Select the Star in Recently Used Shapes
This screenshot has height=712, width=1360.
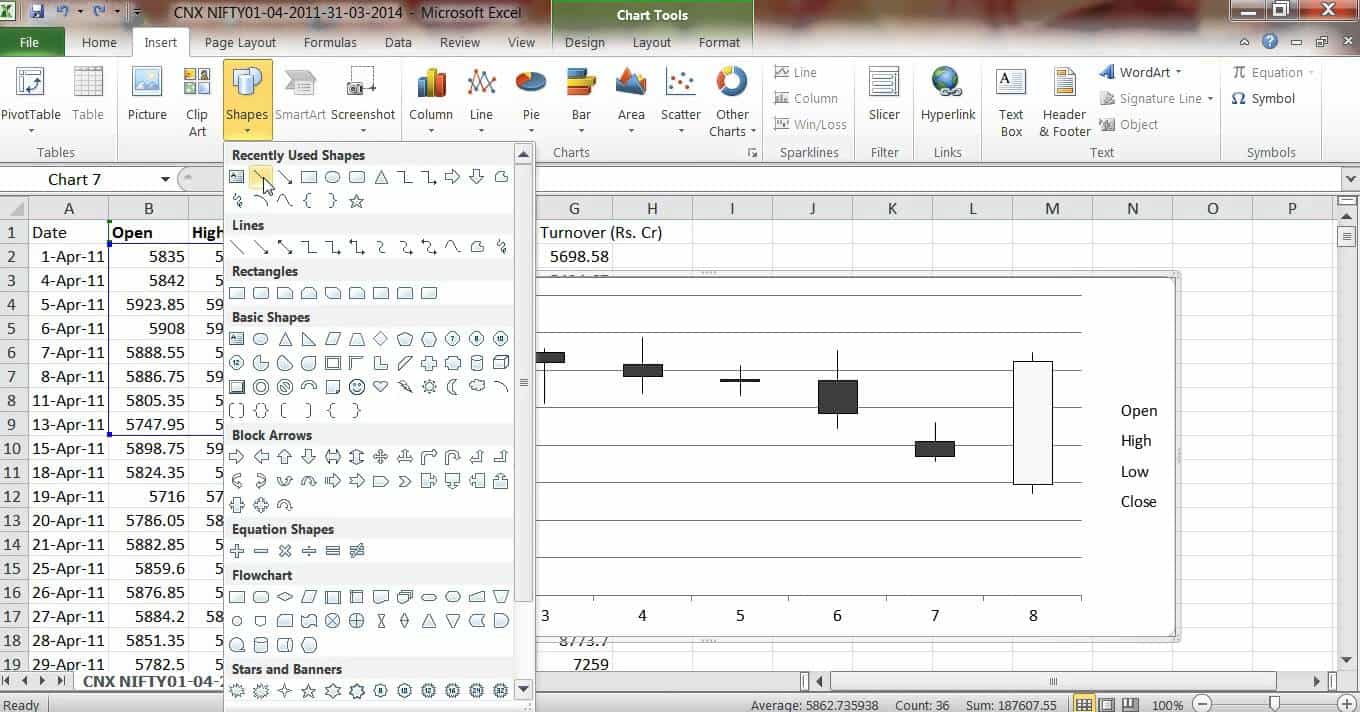tap(357, 201)
